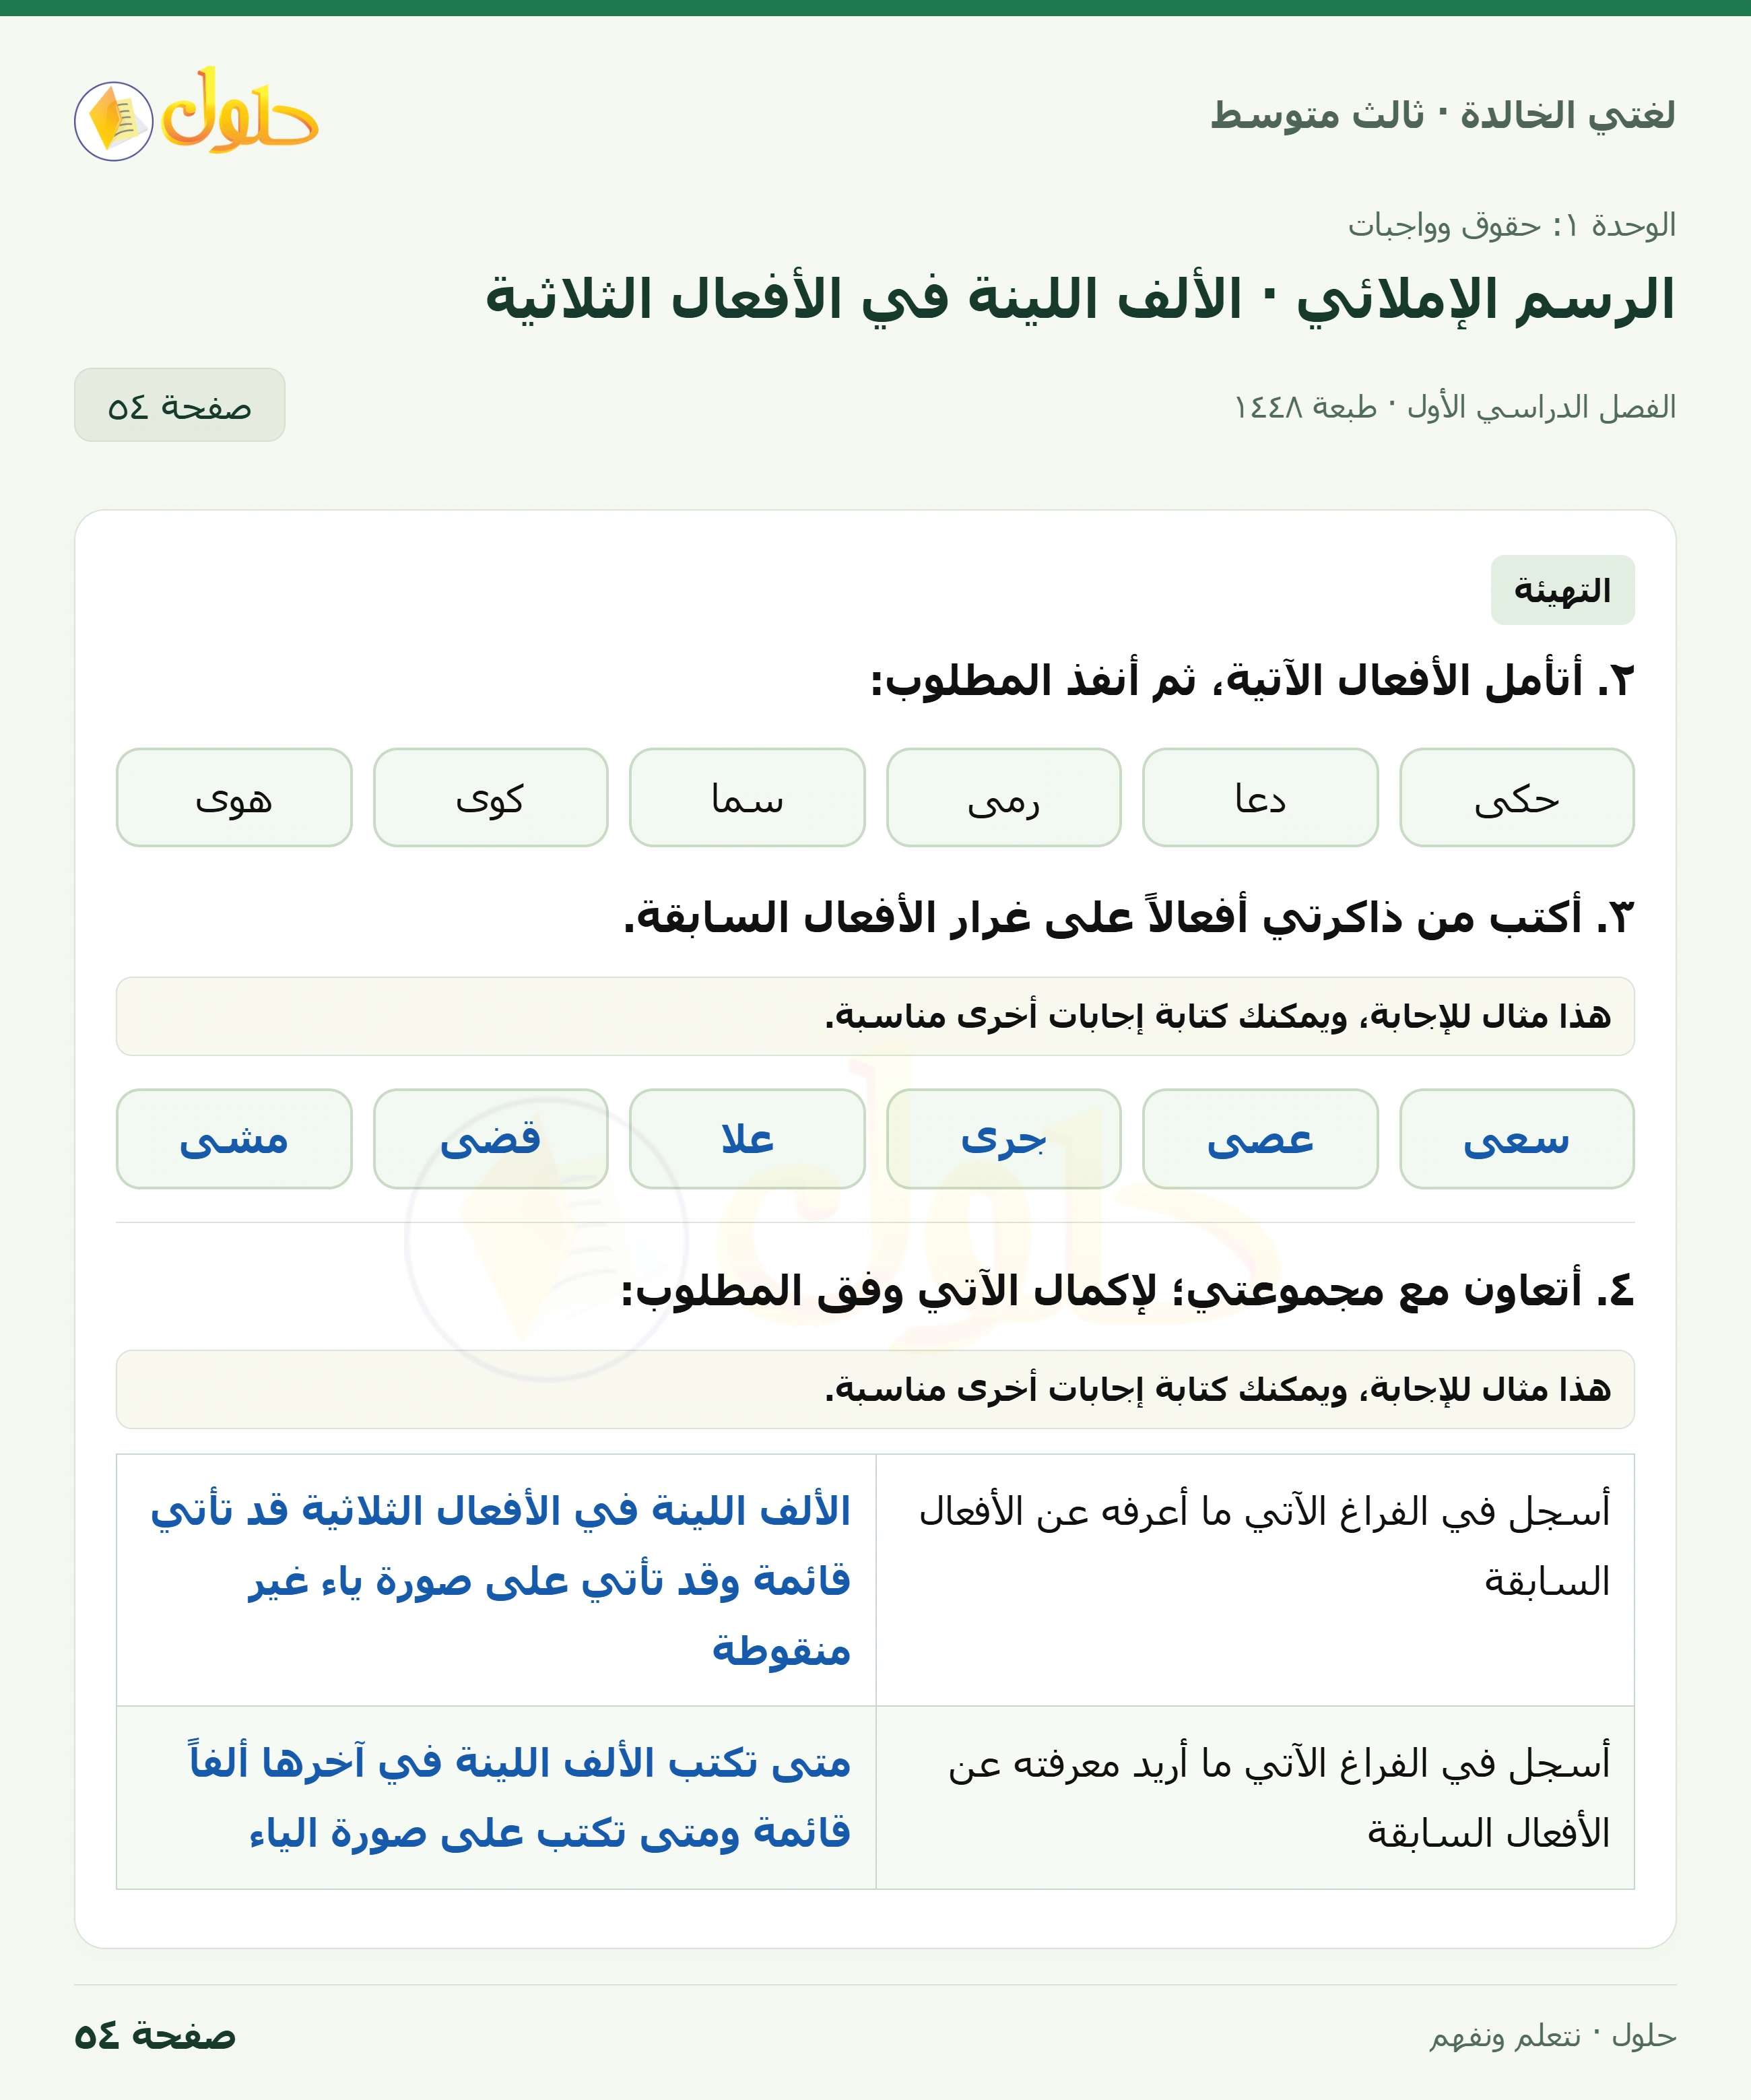This screenshot has height=2100, width=1751.
Task: Click the verb chip سما
Action: coord(747,797)
